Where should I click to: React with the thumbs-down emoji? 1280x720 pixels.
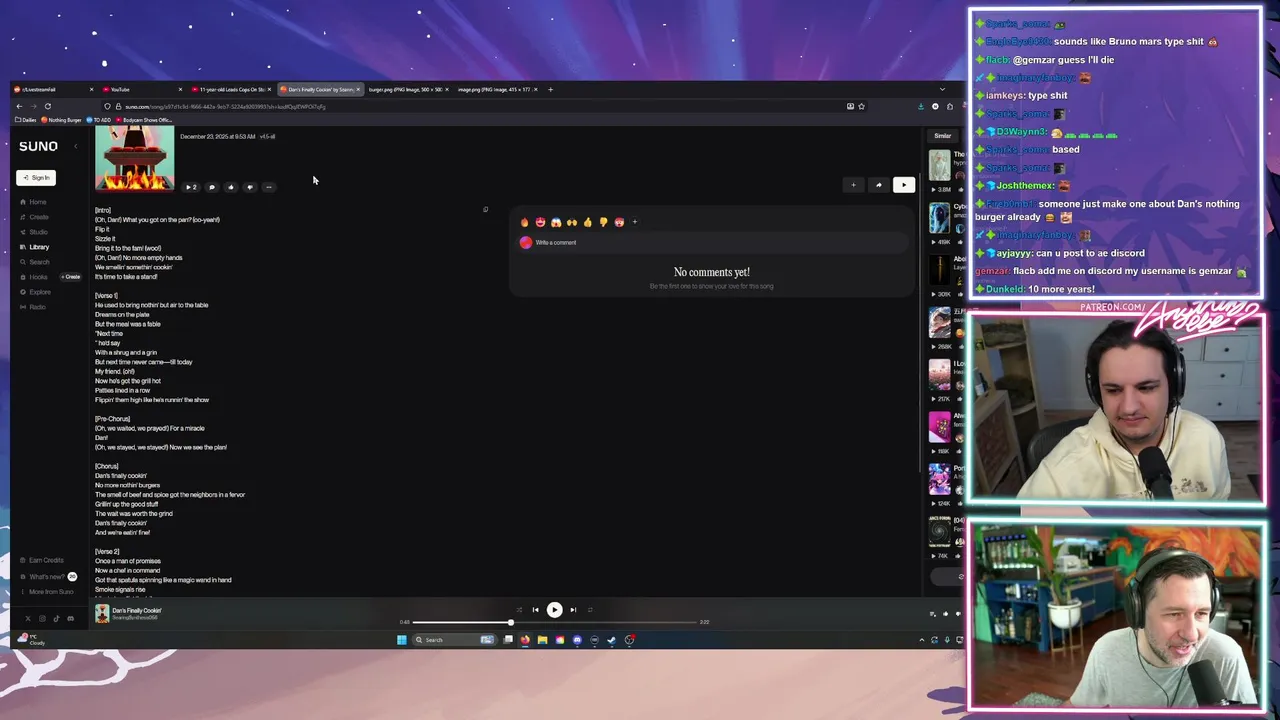pyautogui.click(x=603, y=222)
